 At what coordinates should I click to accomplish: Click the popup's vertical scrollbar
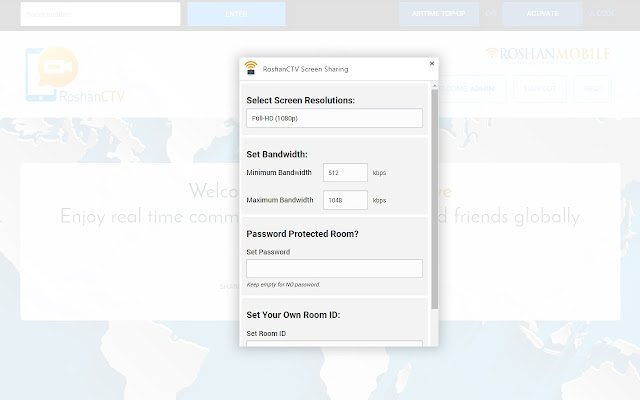point(435,199)
